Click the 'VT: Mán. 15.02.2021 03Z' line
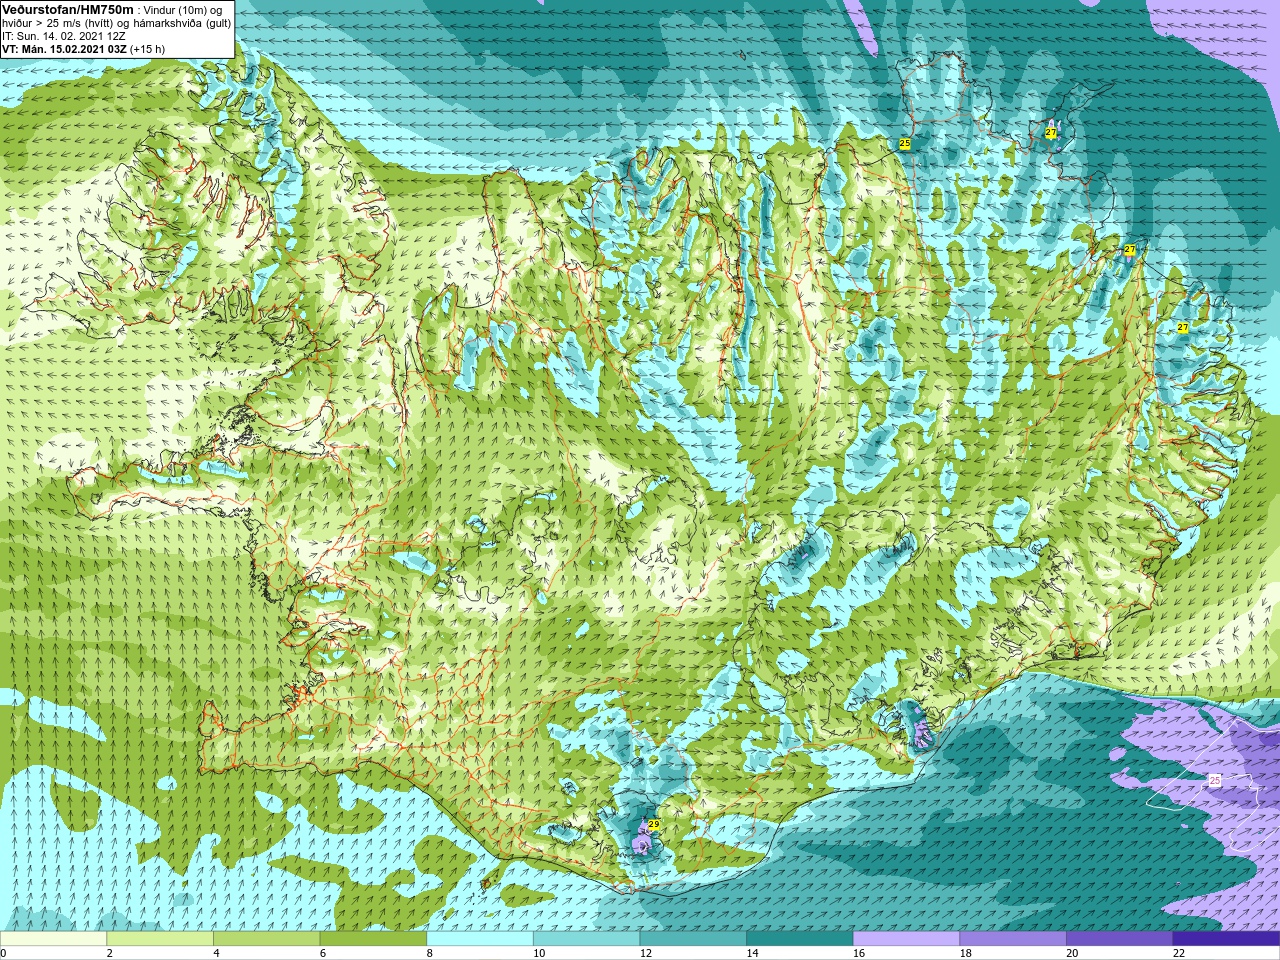1280x960 pixels. click(64, 49)
